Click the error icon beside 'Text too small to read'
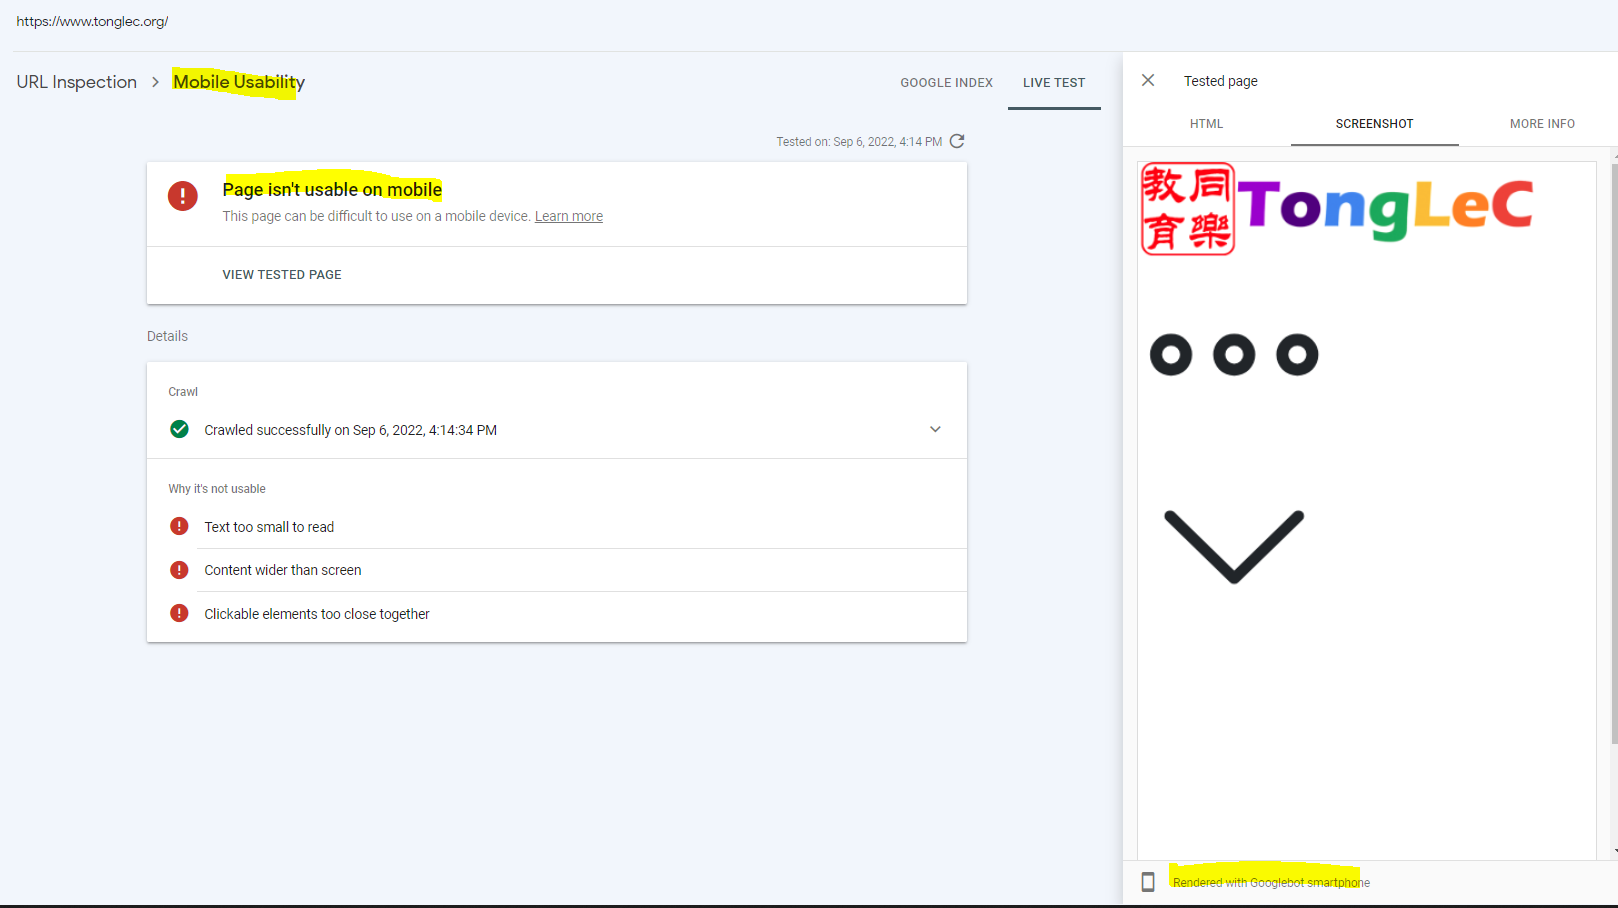This screenshot has width=1618, height=908. click(x=179, y=526)
